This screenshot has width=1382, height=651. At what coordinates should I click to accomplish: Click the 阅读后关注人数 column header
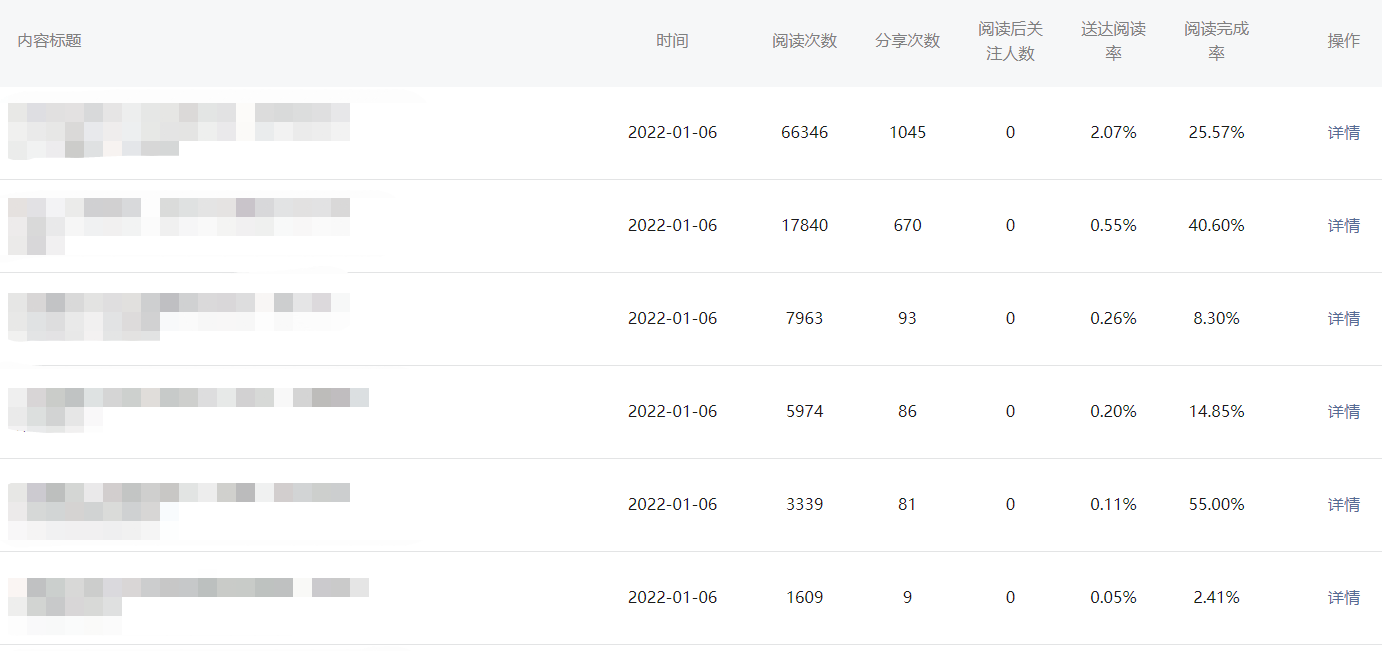[x=1010, y=41]
